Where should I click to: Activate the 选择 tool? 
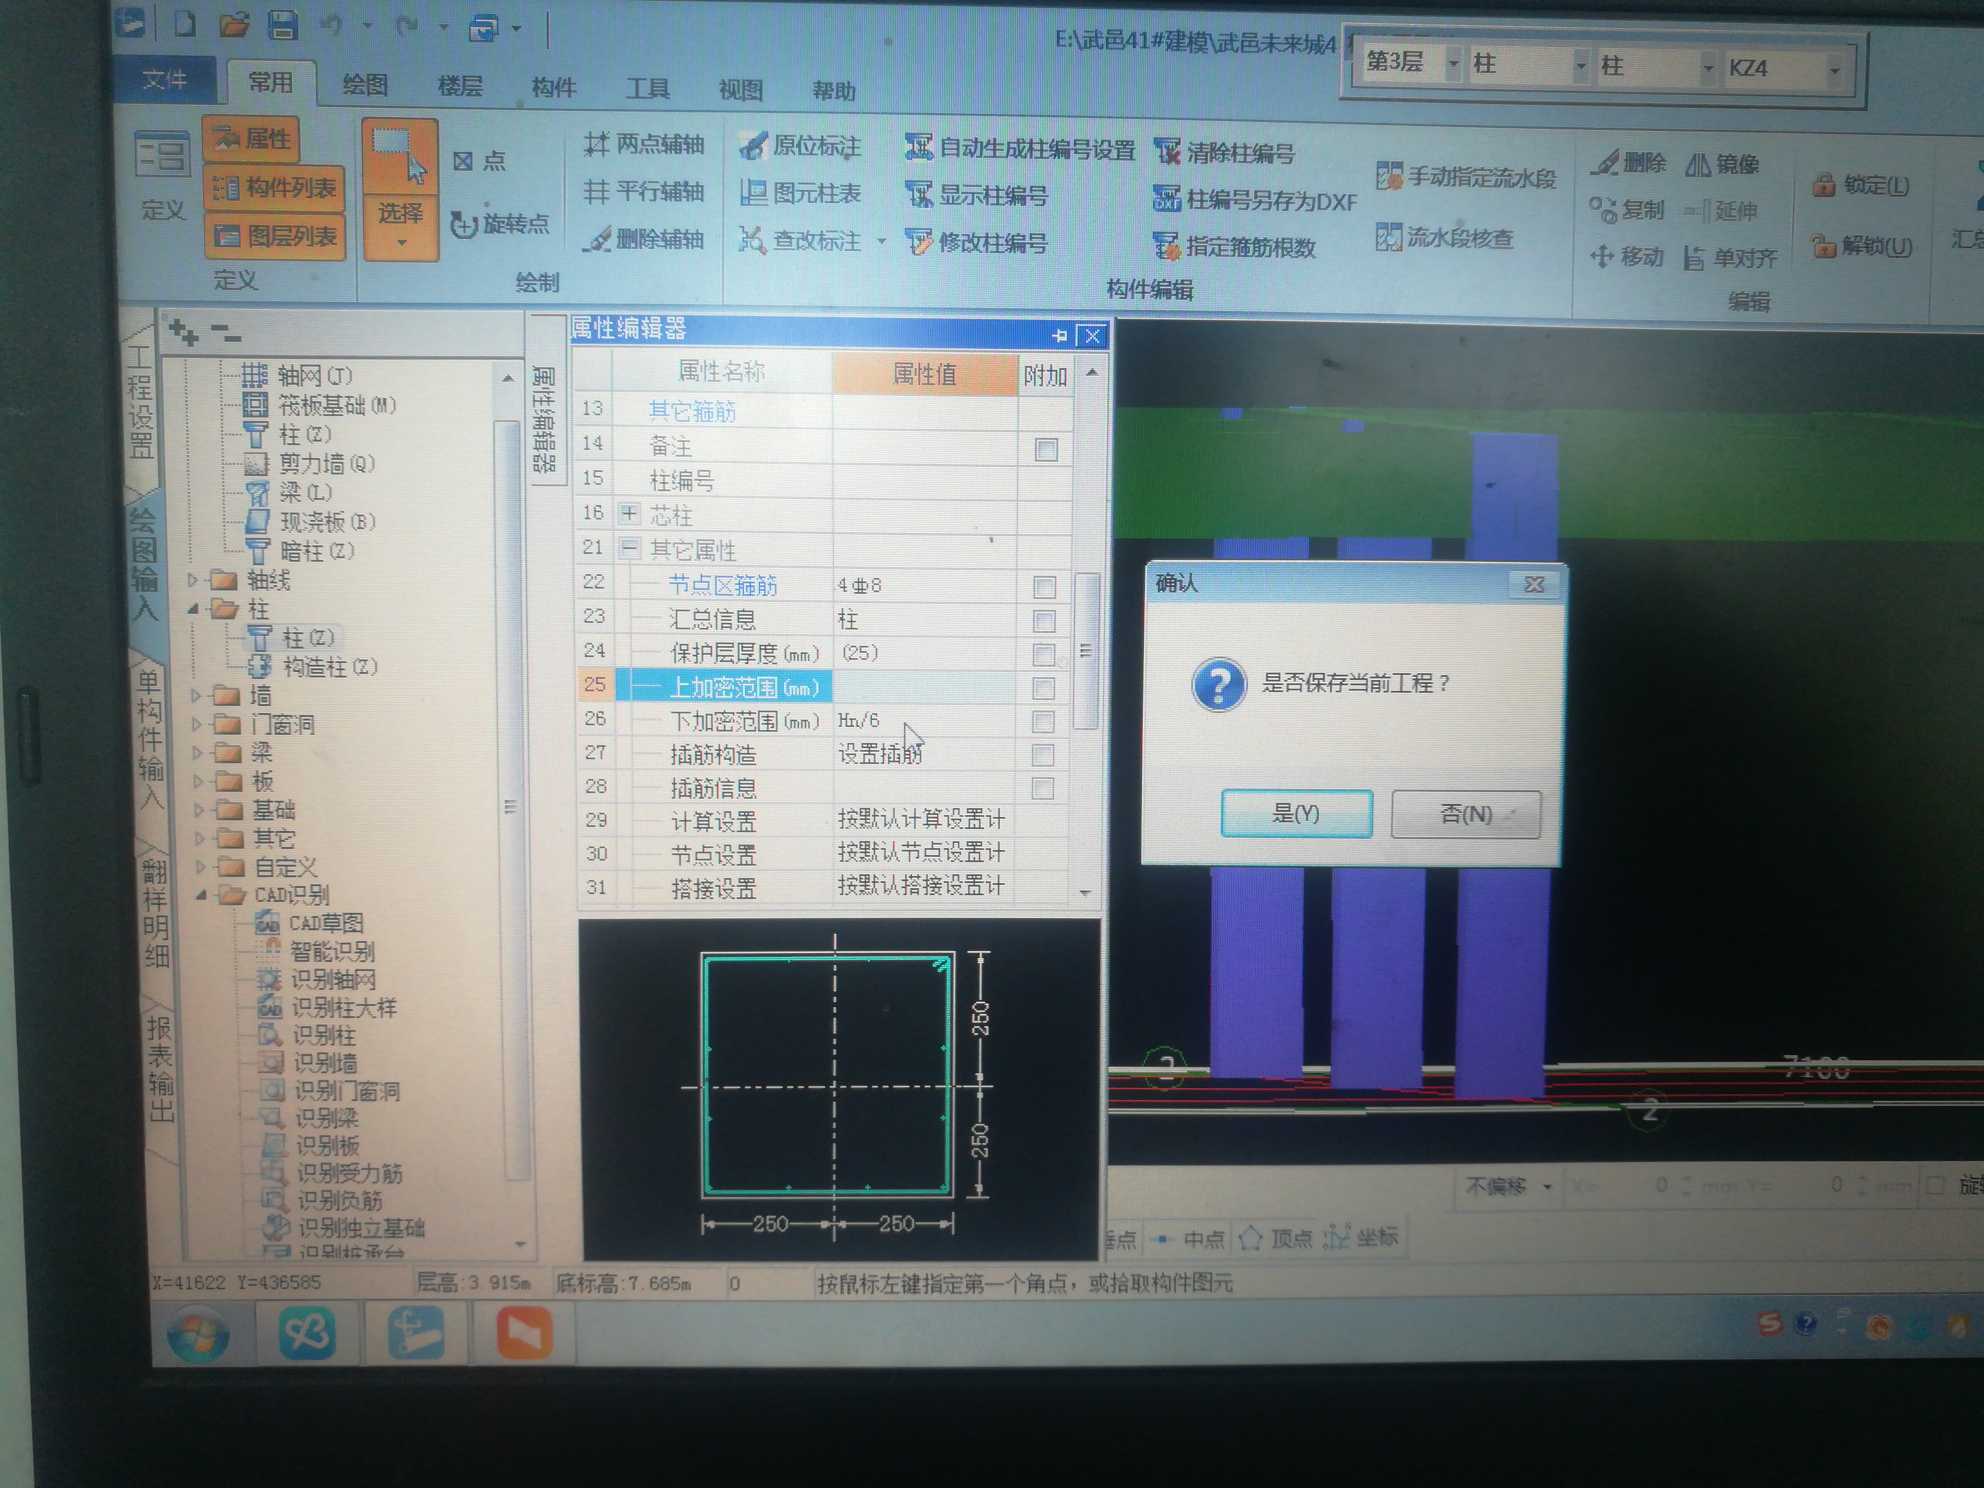[x=400, y=189]
